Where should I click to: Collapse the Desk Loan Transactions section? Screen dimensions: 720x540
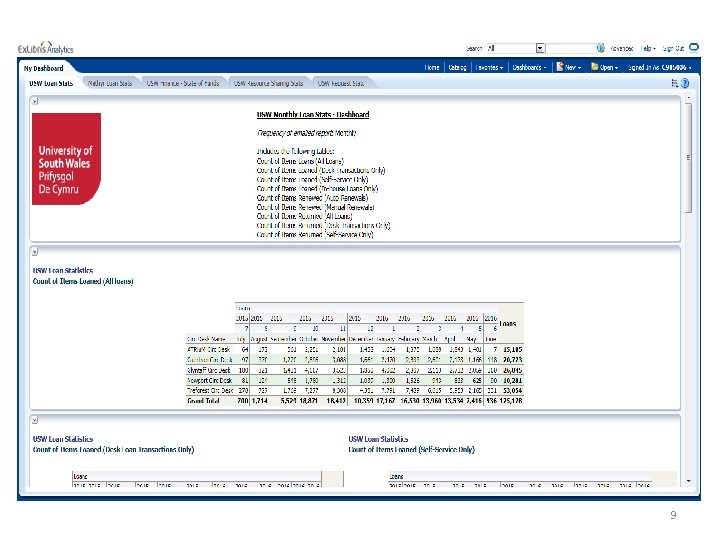click(35, 420)
